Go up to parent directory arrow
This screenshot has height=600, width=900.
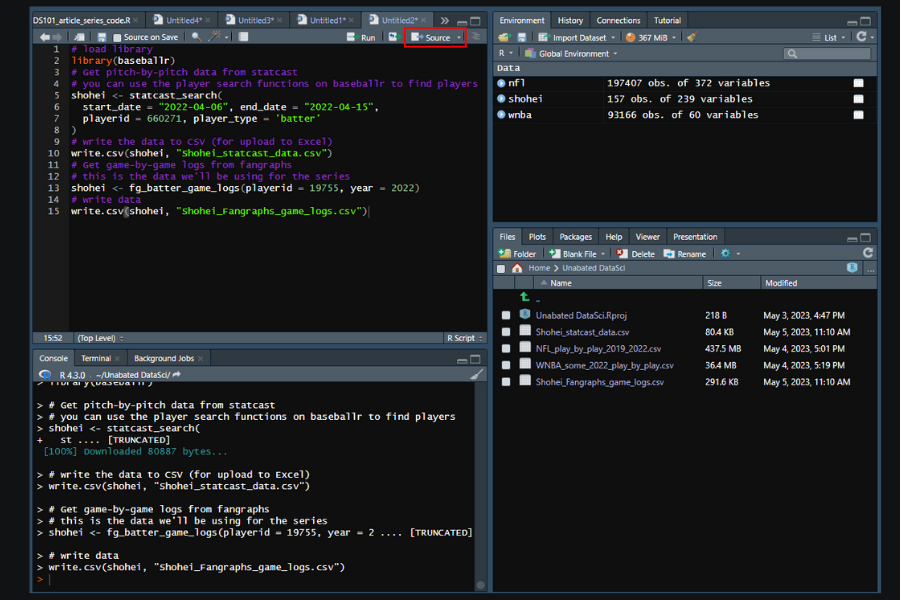[x=525, y=297]
